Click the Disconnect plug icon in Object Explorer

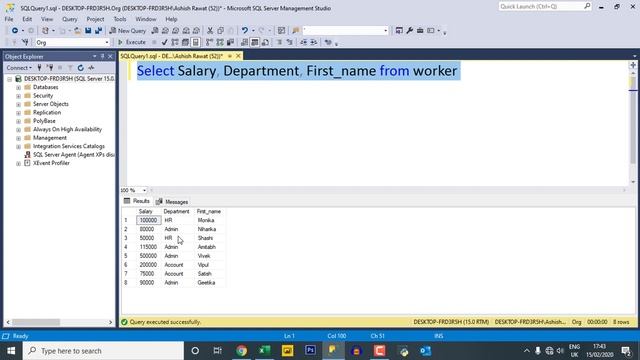50,68
